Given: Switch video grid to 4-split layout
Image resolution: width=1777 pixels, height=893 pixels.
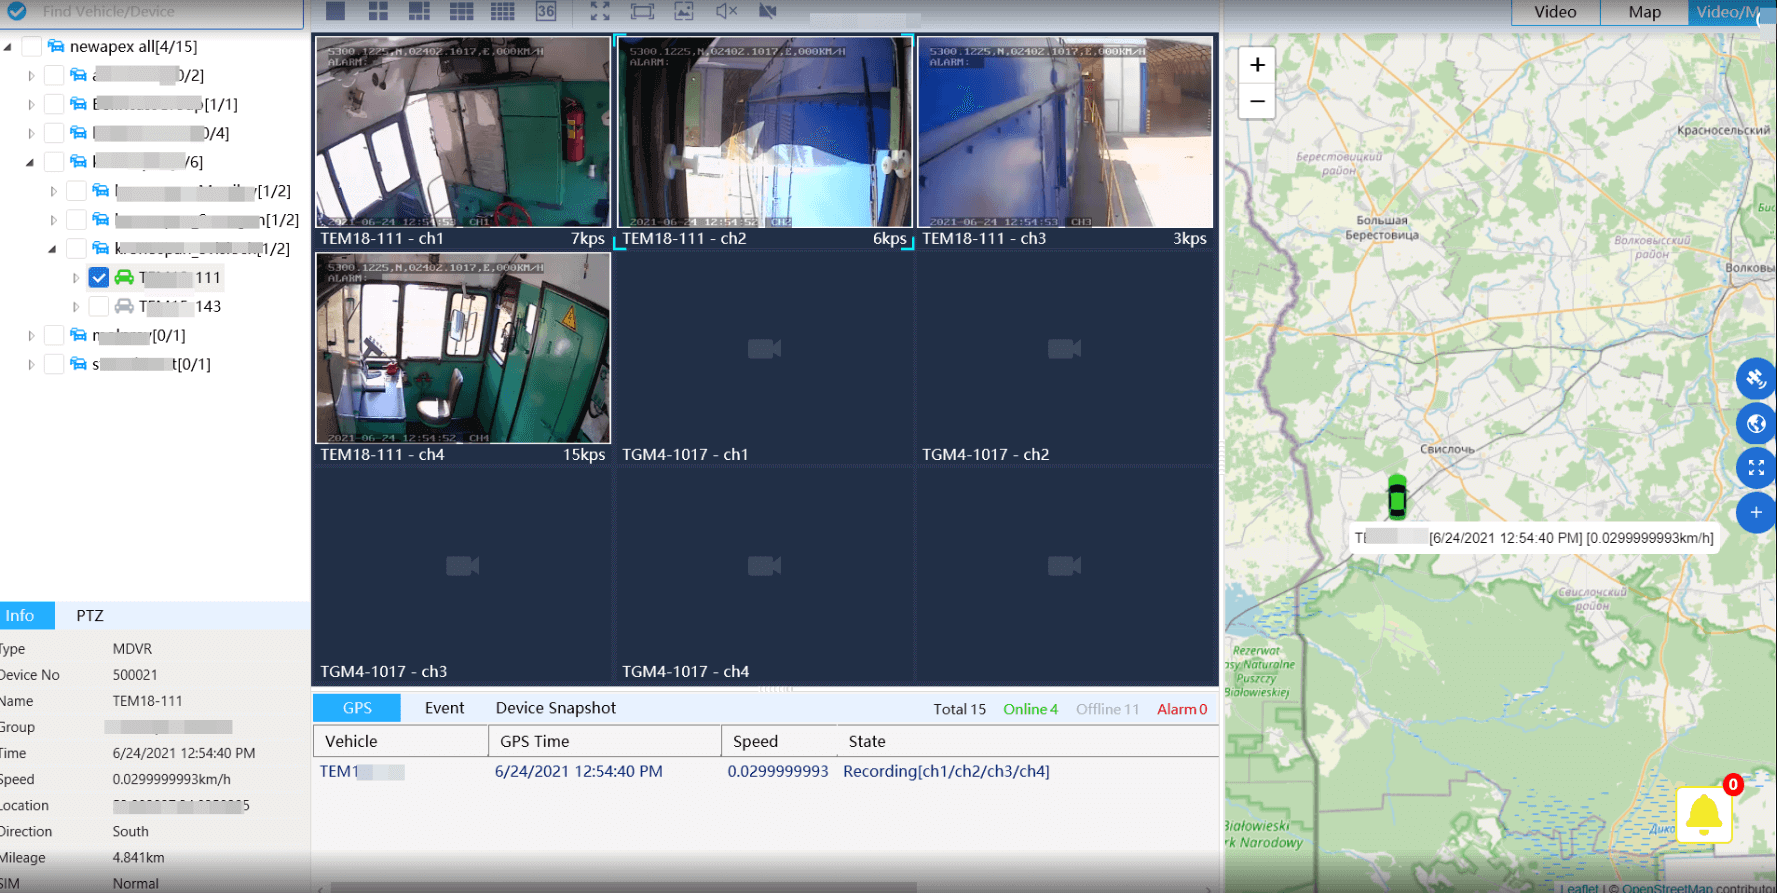Looking at the screenshot, I should pos(378,11).
